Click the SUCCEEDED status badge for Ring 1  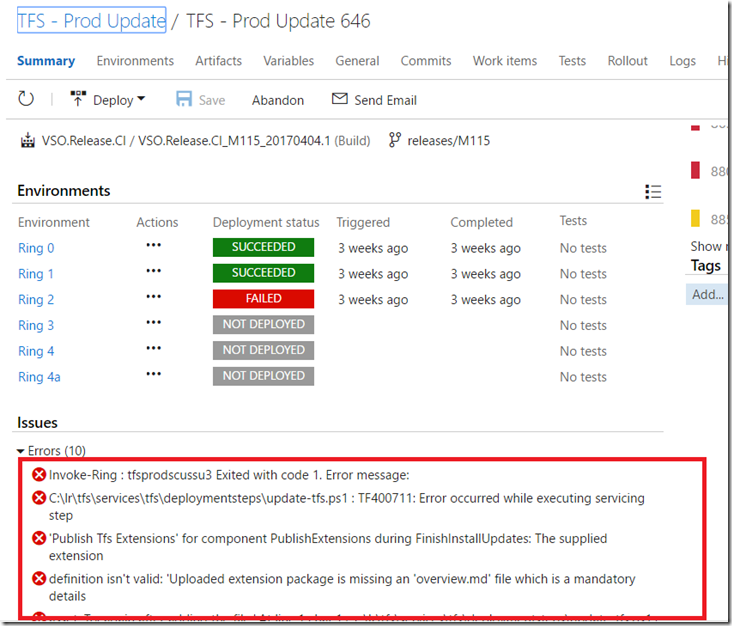pyautogui.click(x=263, y=273)
